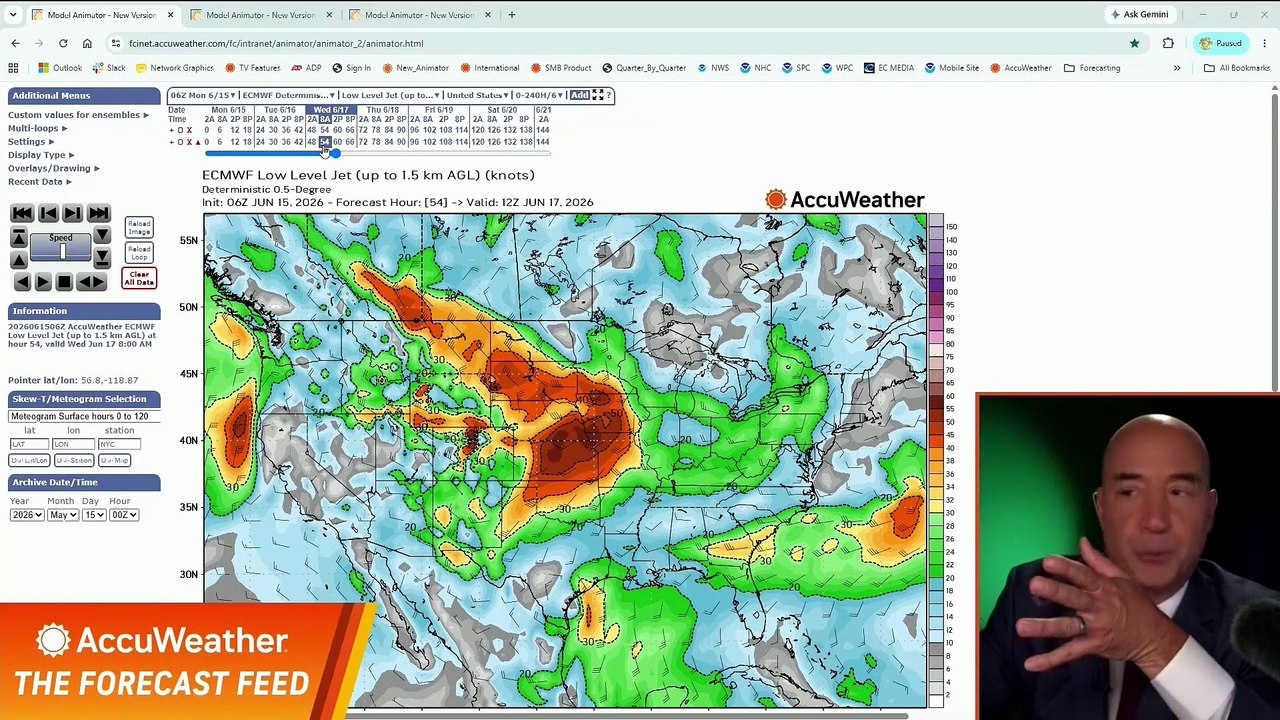Screen dimensions: 1280x720
Task: Select forecast hour 0 in bottom row
Action: (207, 142)
